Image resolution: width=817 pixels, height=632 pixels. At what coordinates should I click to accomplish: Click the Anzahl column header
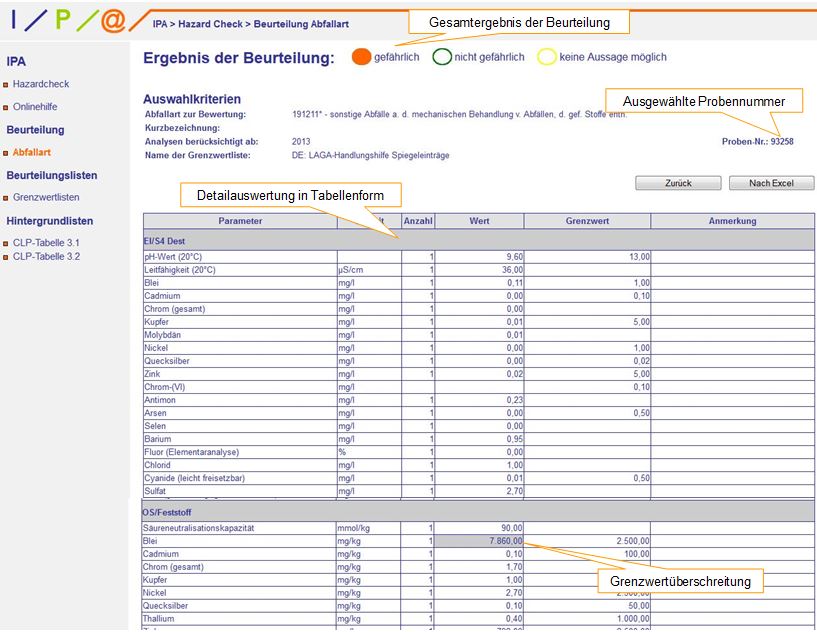point(418,221)
